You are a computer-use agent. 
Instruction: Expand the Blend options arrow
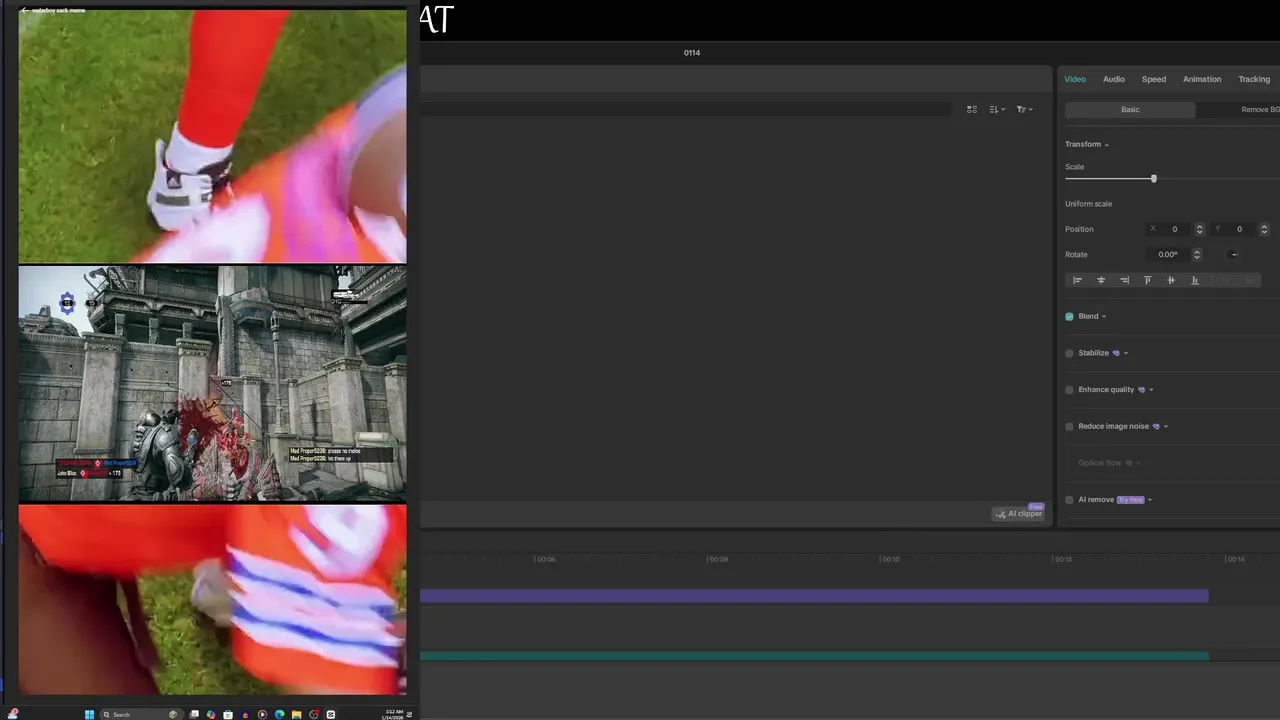coord(1104,317)
